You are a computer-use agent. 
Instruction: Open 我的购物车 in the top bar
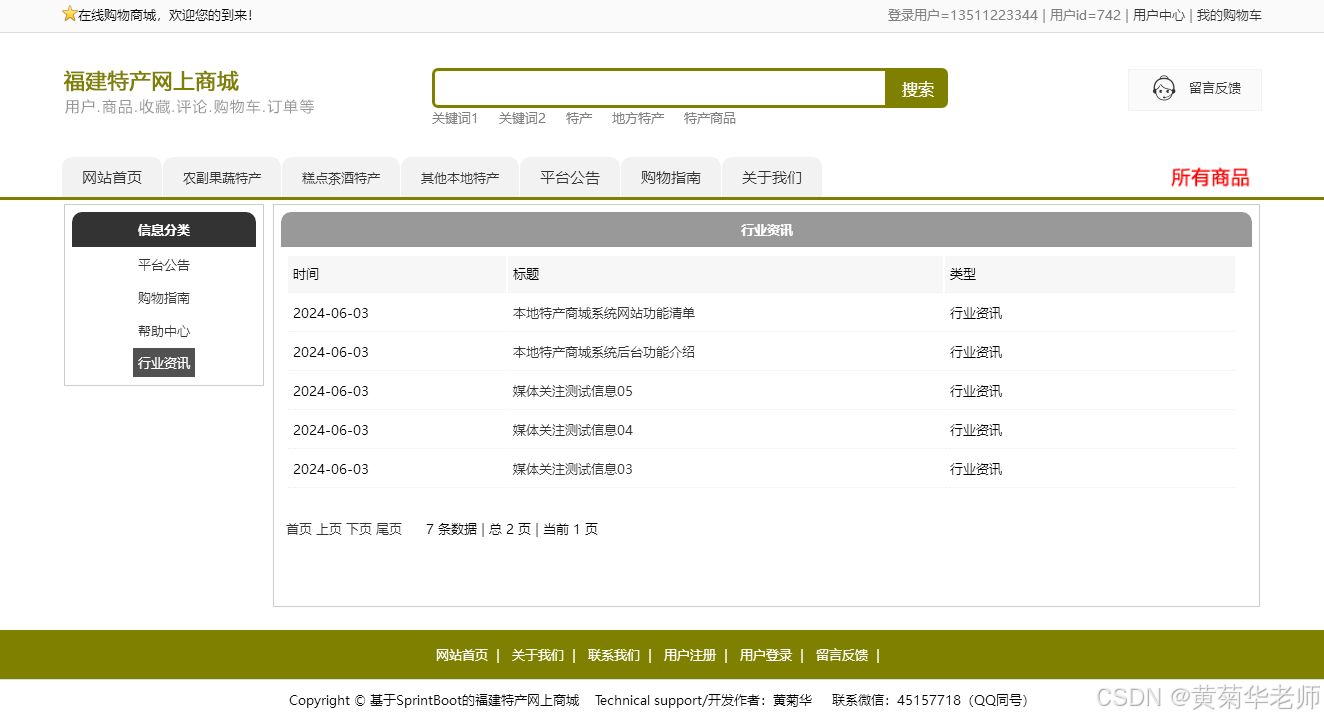(x=1229, y=15)
